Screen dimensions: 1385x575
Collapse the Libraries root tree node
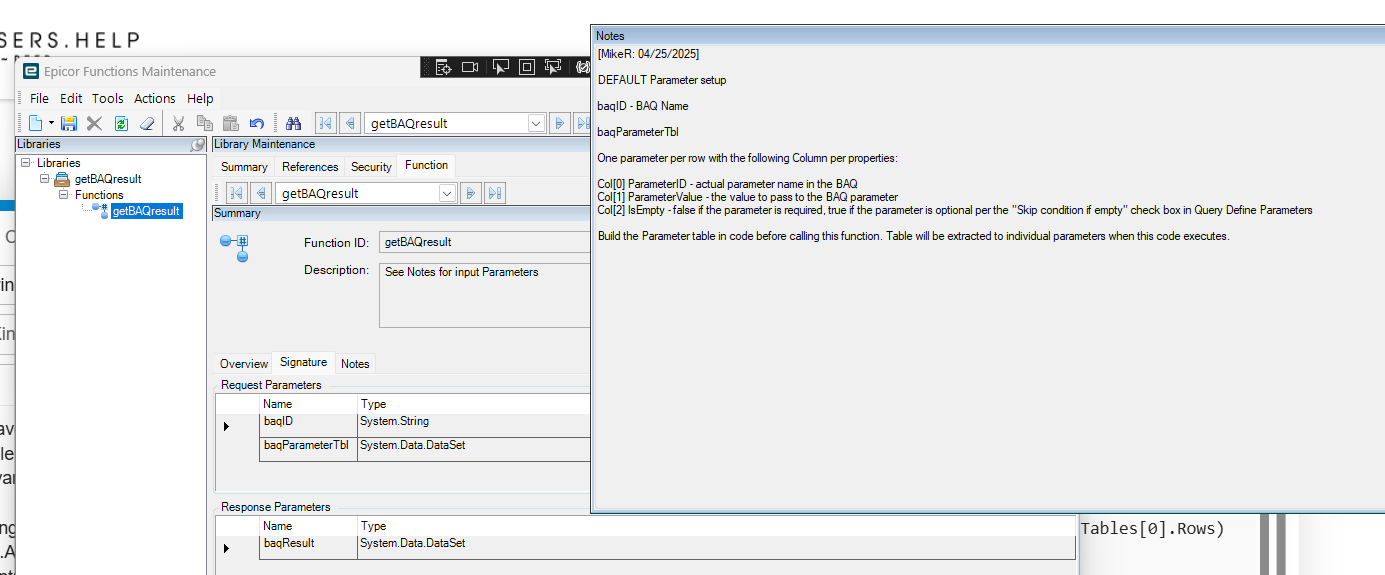tap(25, 163)
